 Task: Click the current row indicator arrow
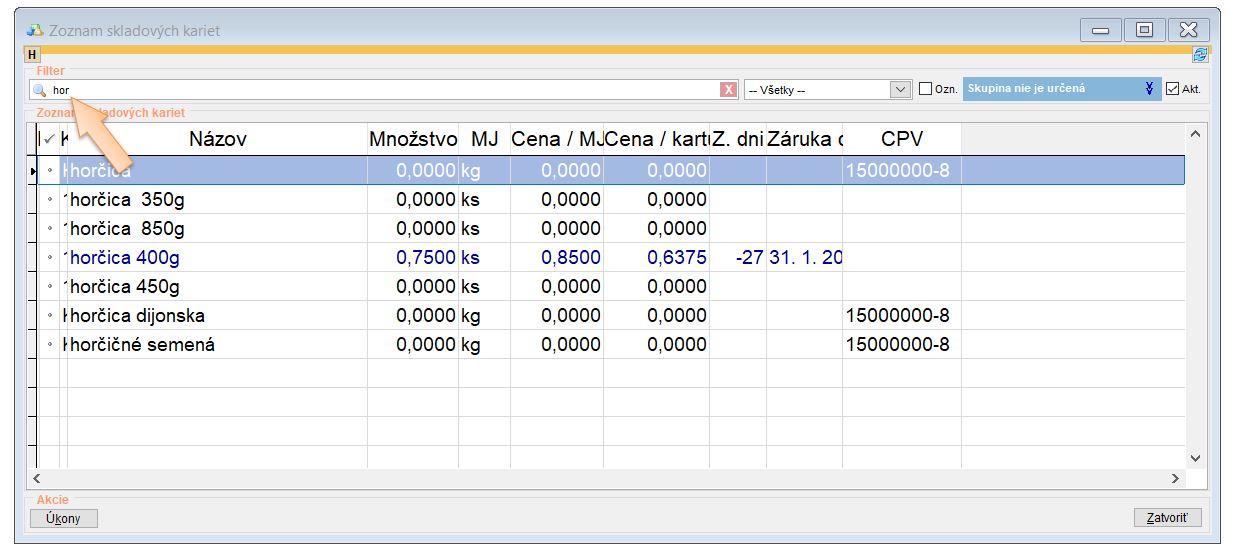(33, 172)
